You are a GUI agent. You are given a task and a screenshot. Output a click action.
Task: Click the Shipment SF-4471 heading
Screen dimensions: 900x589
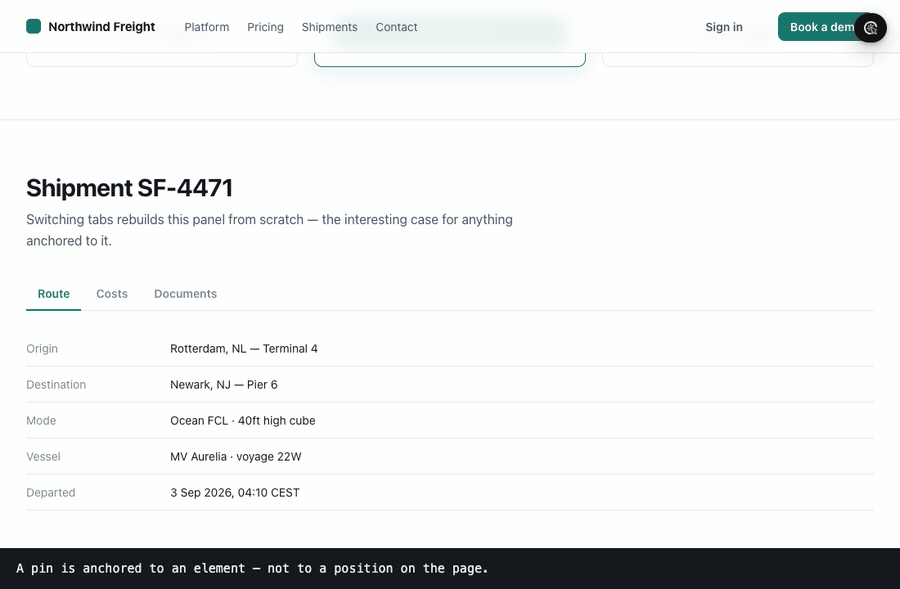tap(129, 188)
